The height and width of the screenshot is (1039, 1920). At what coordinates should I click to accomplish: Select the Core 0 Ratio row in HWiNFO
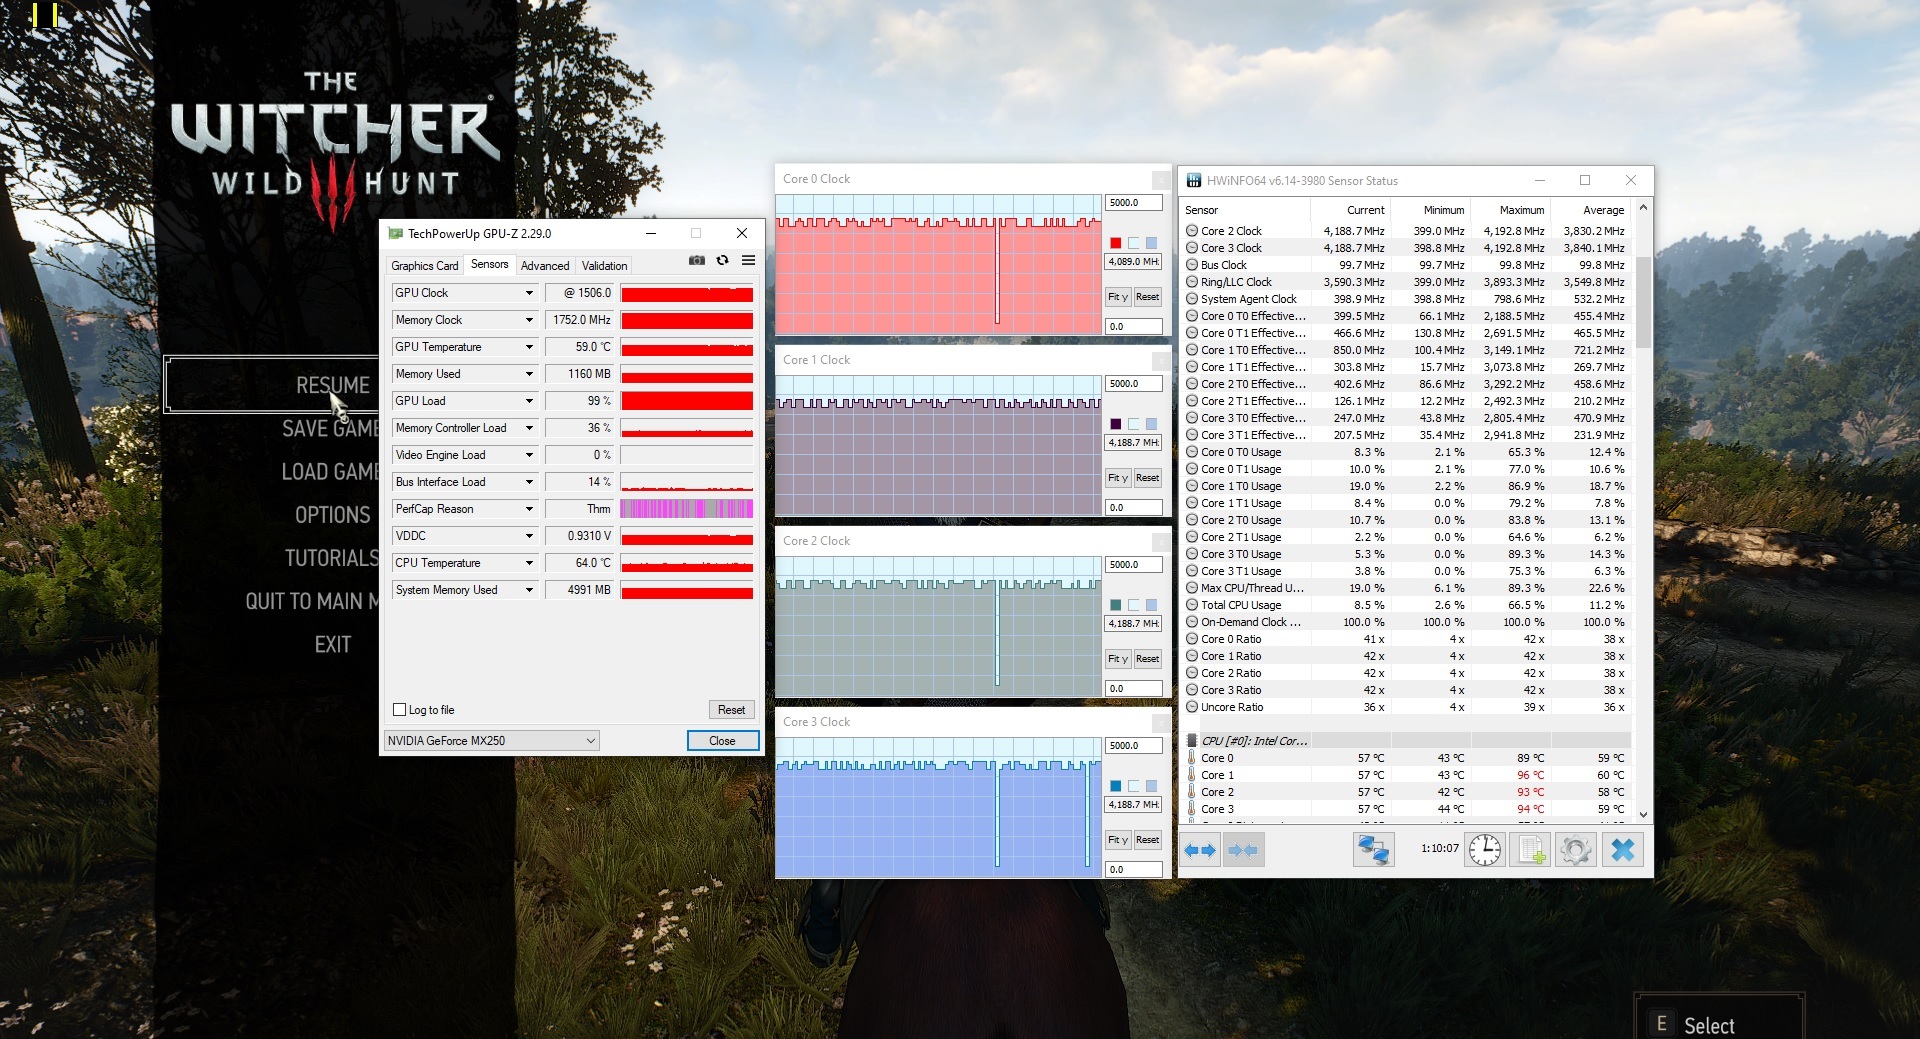[1406, 639]
